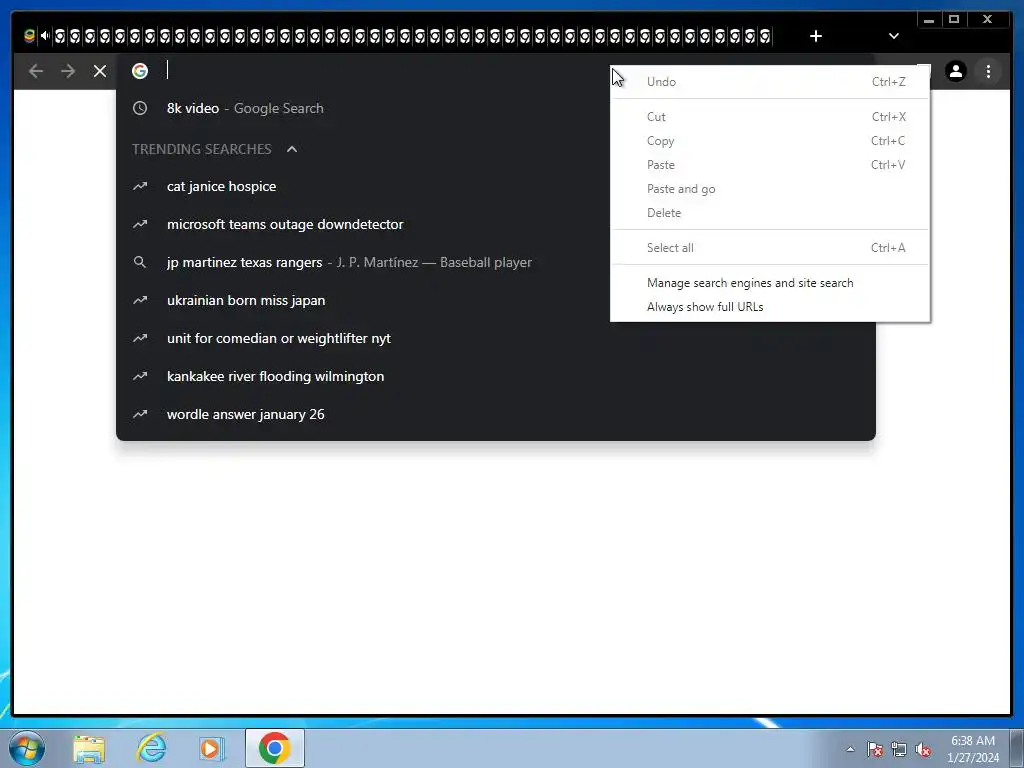The width and height of the screenshot is (1024, 768).
Task: Click the Chrome icon in the taskbar
Action: point(274,748)
